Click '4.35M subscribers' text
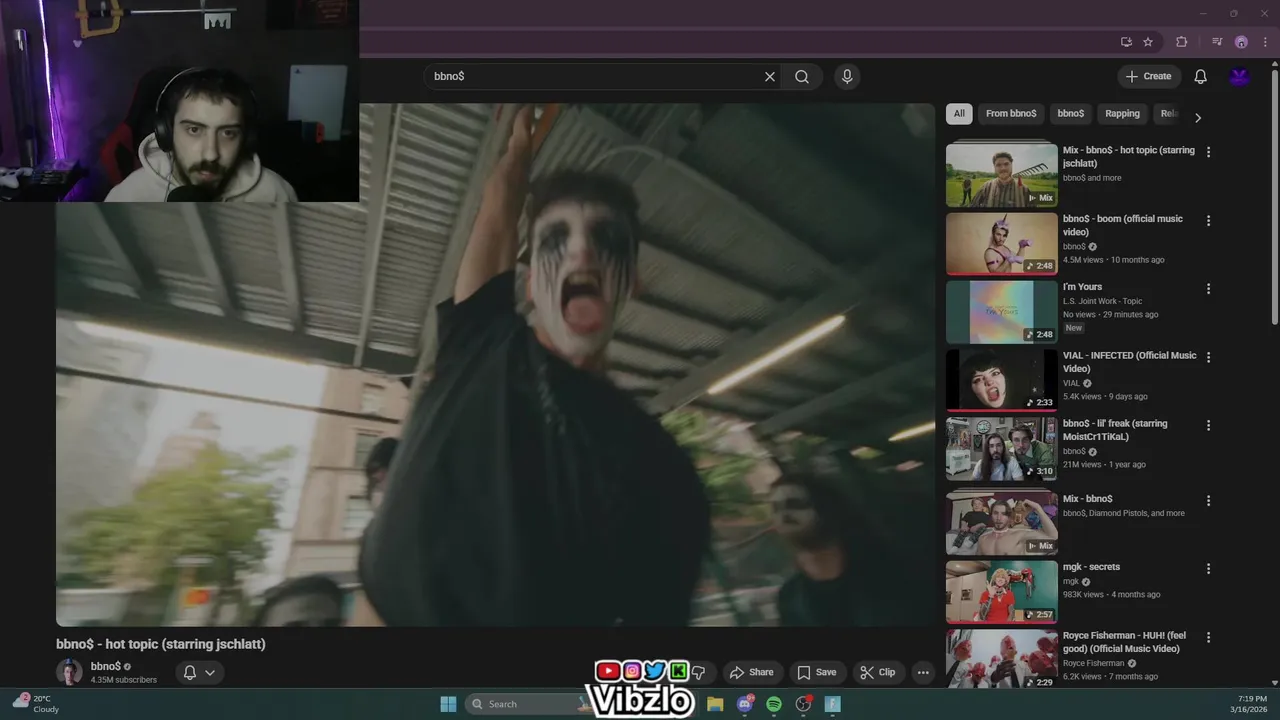The width and height of the screenshot is (1280, 720). click(x=124, y=680)
